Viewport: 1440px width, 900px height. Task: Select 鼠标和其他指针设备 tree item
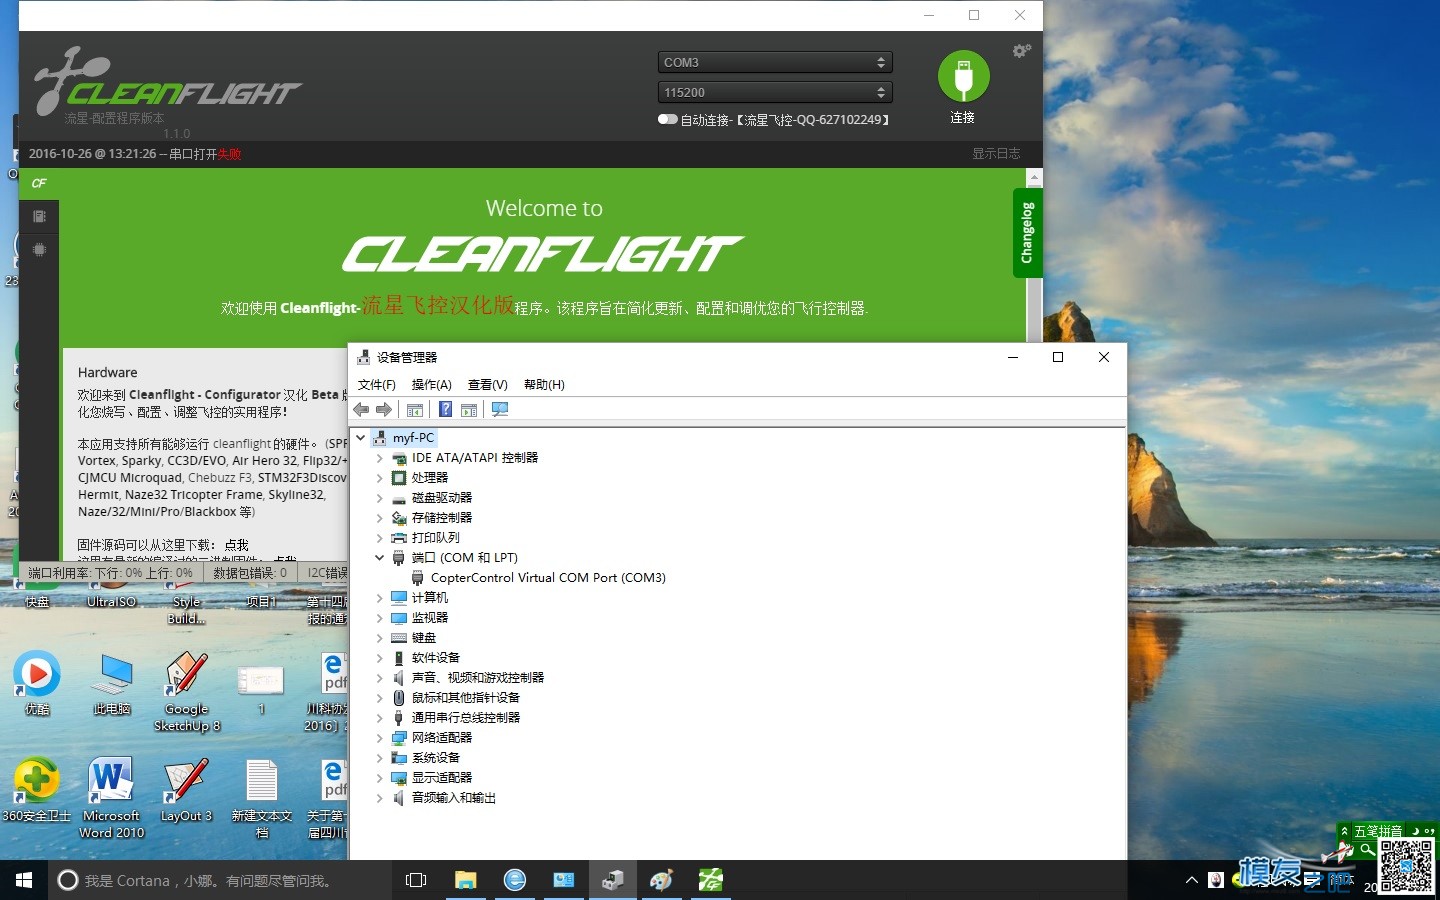click(466, 697)
